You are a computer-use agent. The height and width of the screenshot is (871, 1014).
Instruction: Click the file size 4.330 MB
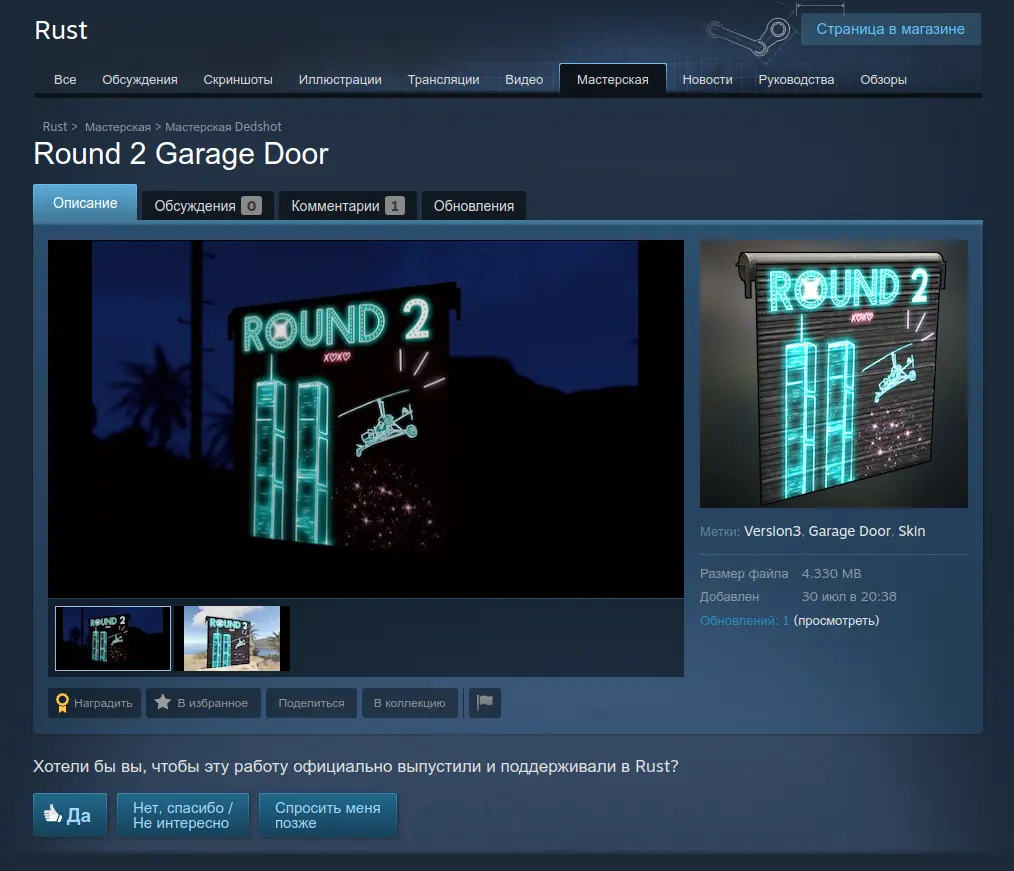831,574
